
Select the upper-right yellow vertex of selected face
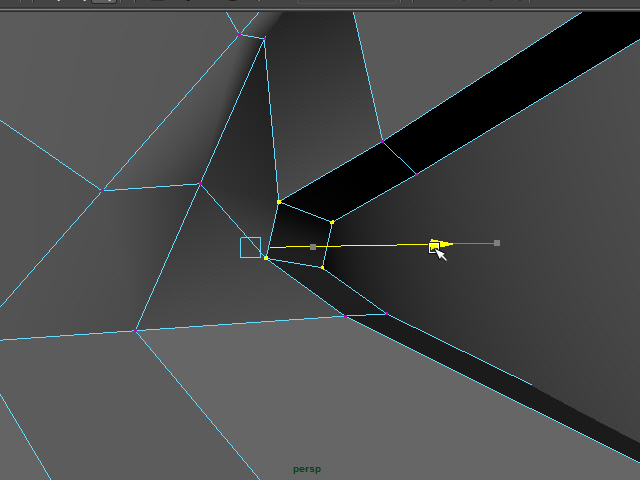point(332,222)
